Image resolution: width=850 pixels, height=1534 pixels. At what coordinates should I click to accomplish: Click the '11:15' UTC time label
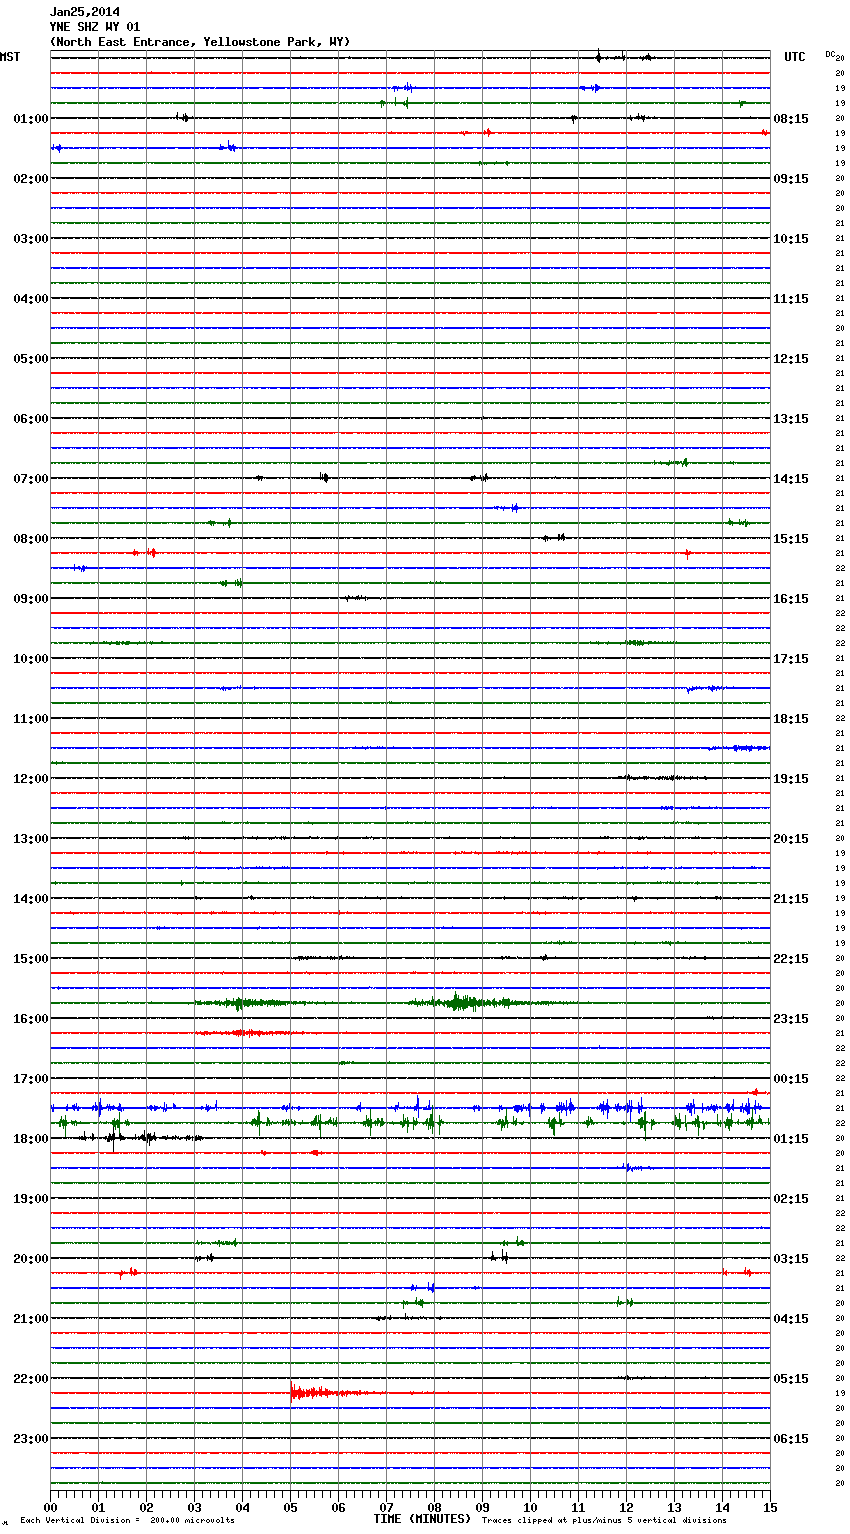click(x=791, y=299)
